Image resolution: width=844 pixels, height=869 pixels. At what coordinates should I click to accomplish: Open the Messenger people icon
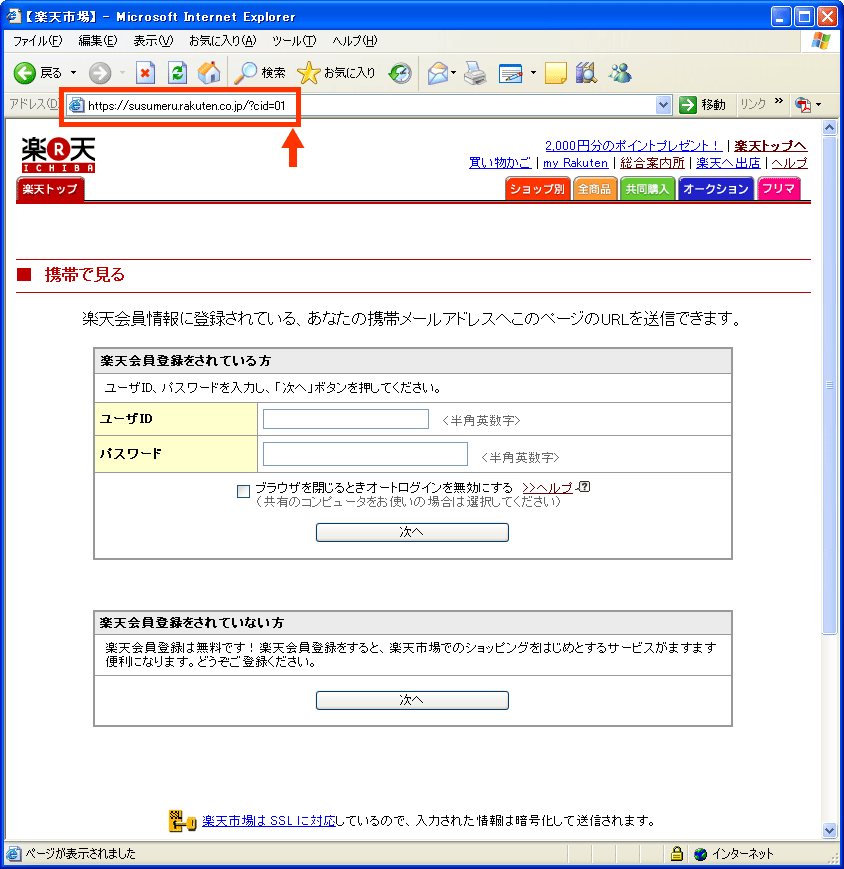click(x=620, y=73)
